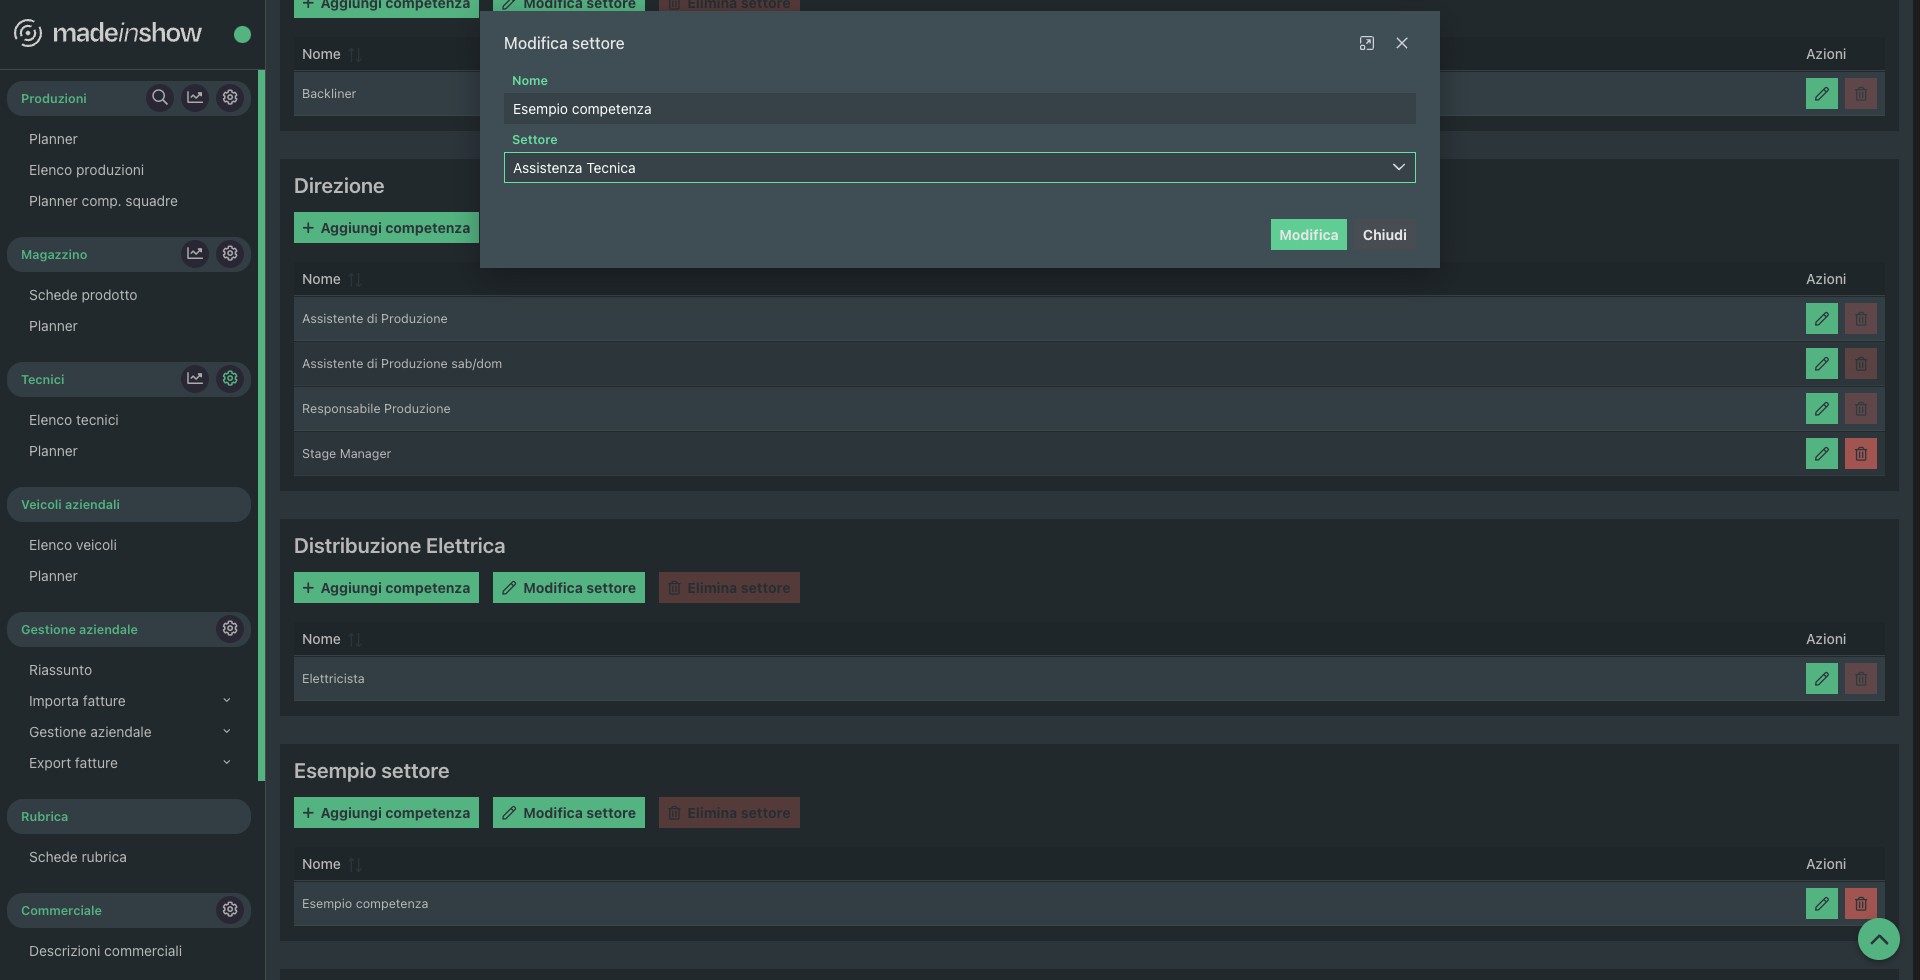Confirm with the green Modifica button
The height and width of the screenshot is (980, 1920).
(1308, 235)
